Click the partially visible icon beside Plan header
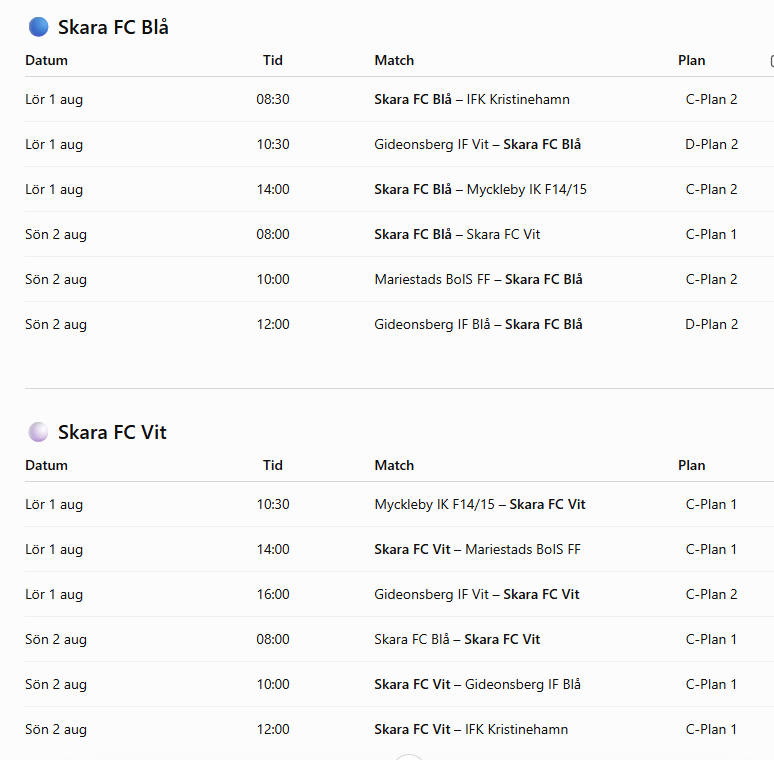 click(x=772, y=61)
